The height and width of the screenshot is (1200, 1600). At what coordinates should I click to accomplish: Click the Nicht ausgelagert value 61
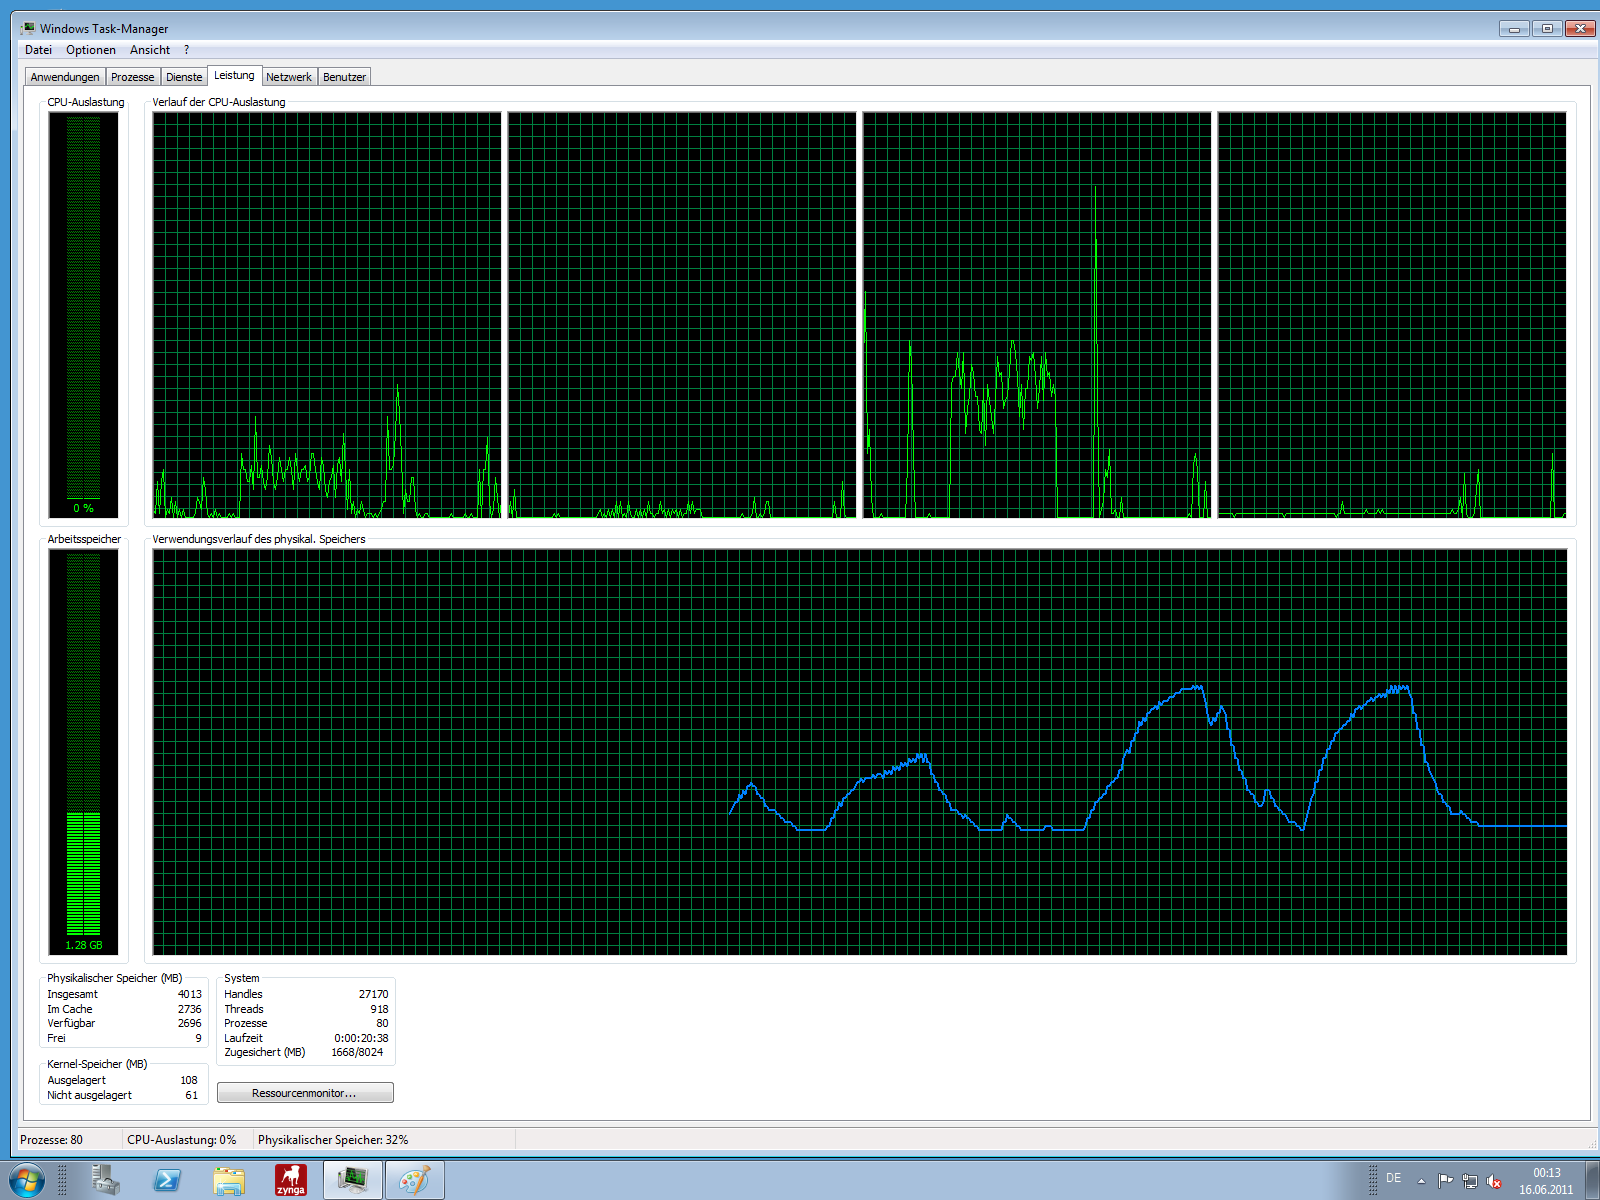pyautogui.click(x=192, y=1095)
